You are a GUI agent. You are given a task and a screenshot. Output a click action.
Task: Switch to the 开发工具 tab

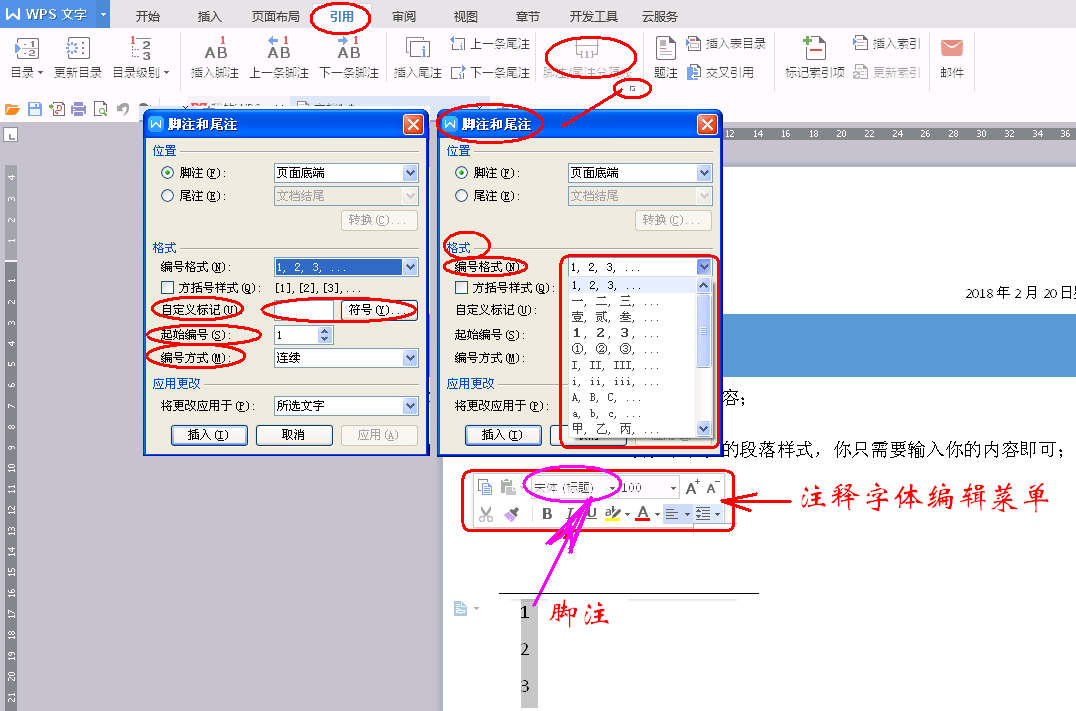pos(594,16)
